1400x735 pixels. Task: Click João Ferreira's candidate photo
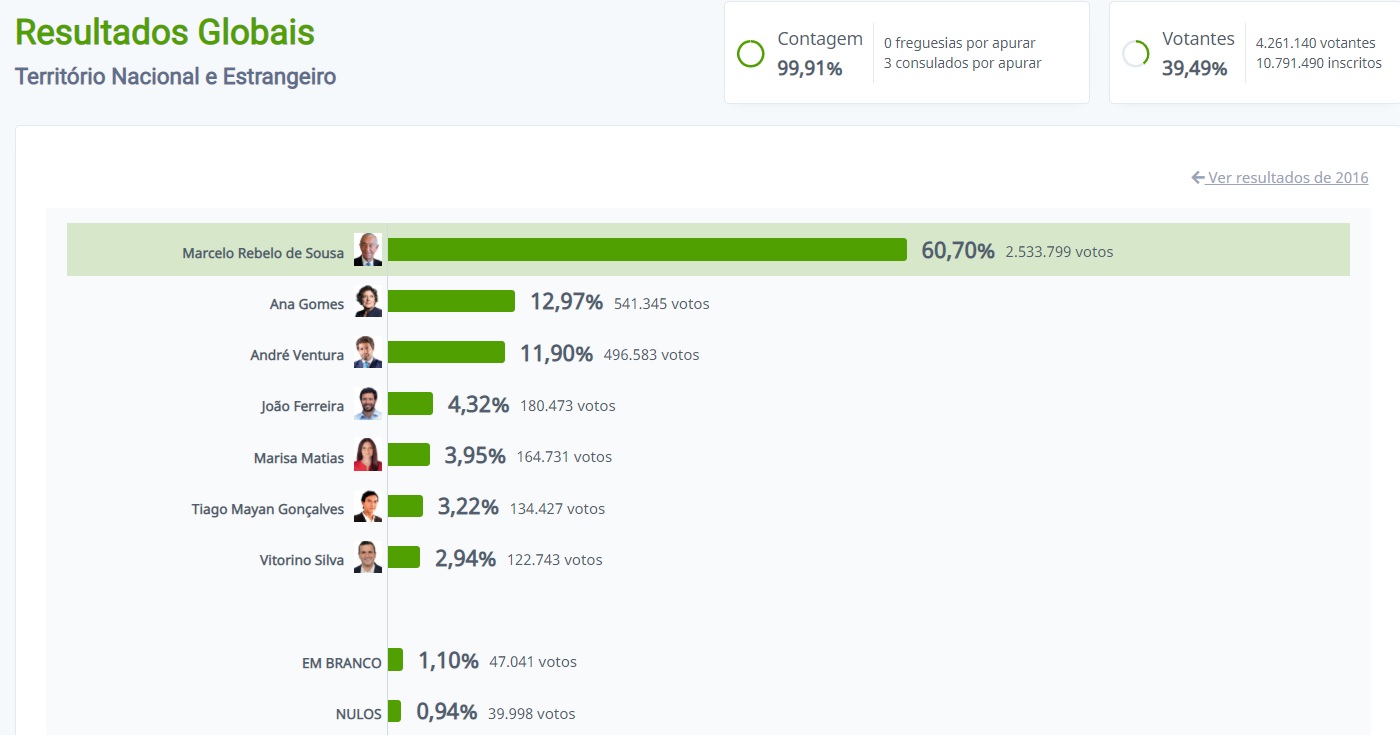point(368,404)
